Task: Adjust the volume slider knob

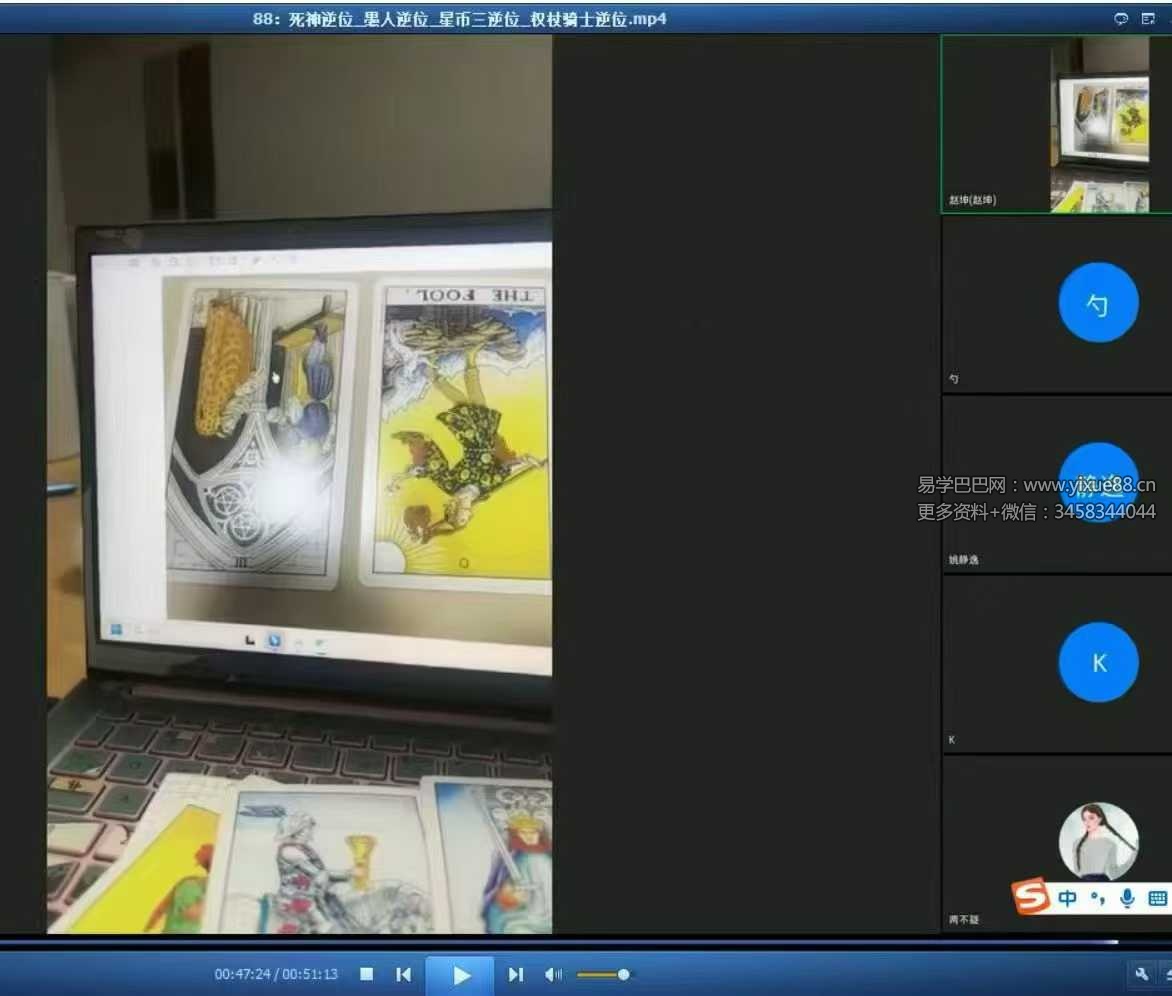Action: [x=623, y=974]
